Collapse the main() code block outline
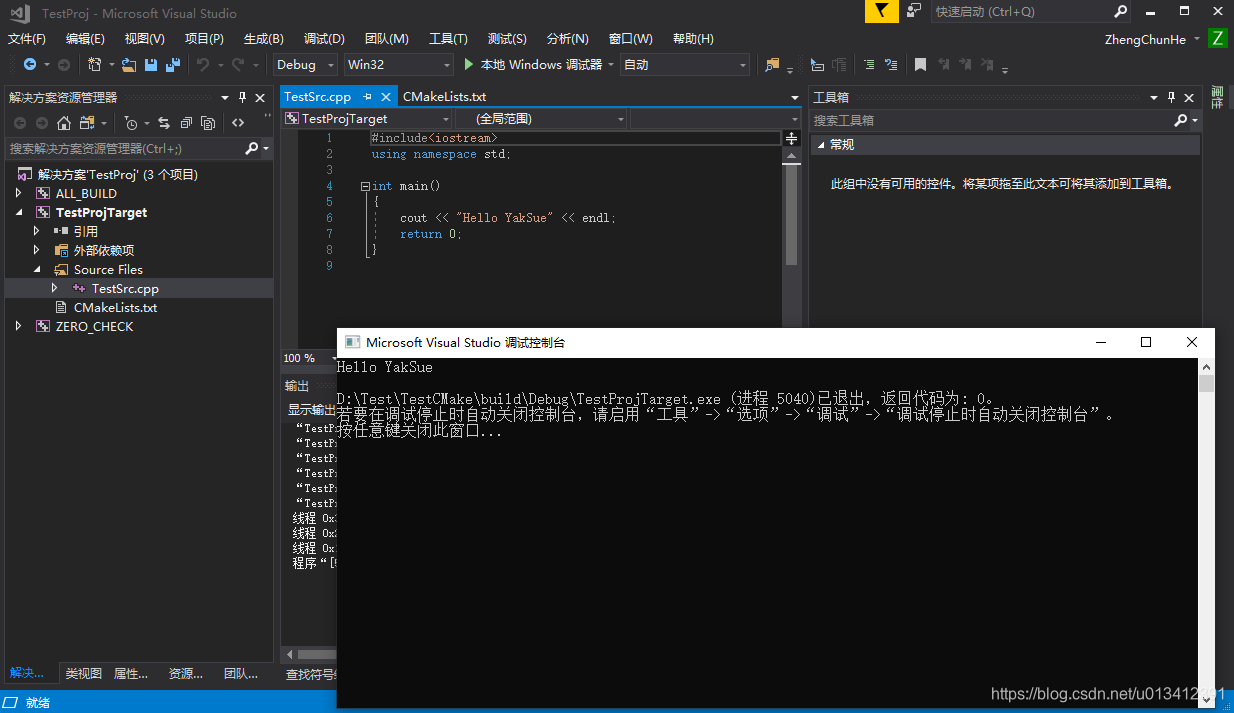 (366, 186)
